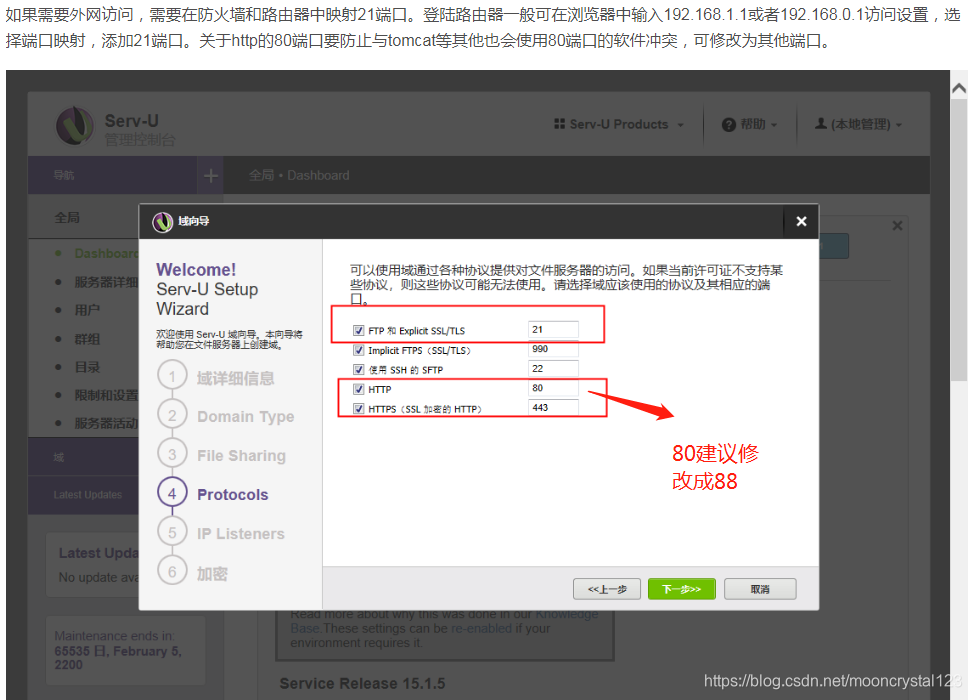Image resolution: width=972 pixels, height=700 pixels.
Task: Select step 3 circle File Sharing
Action: (172, 454)
